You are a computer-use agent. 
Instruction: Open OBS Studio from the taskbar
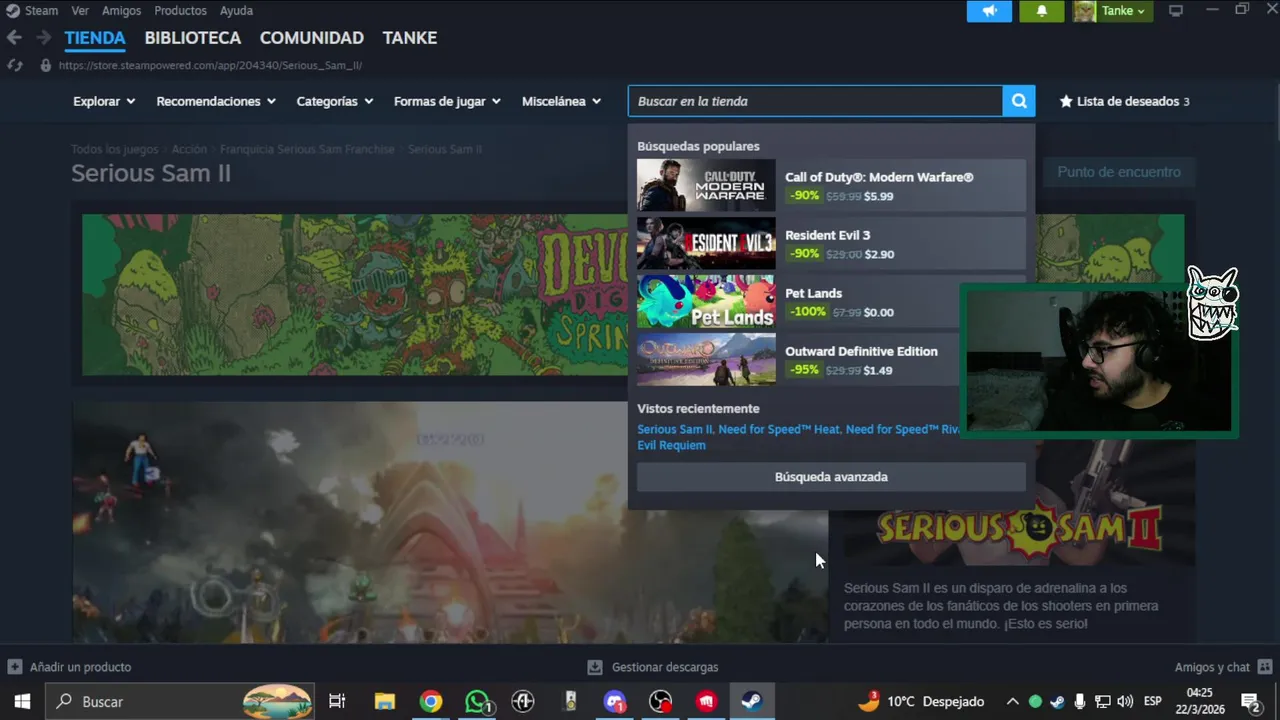tap(661, 701)
